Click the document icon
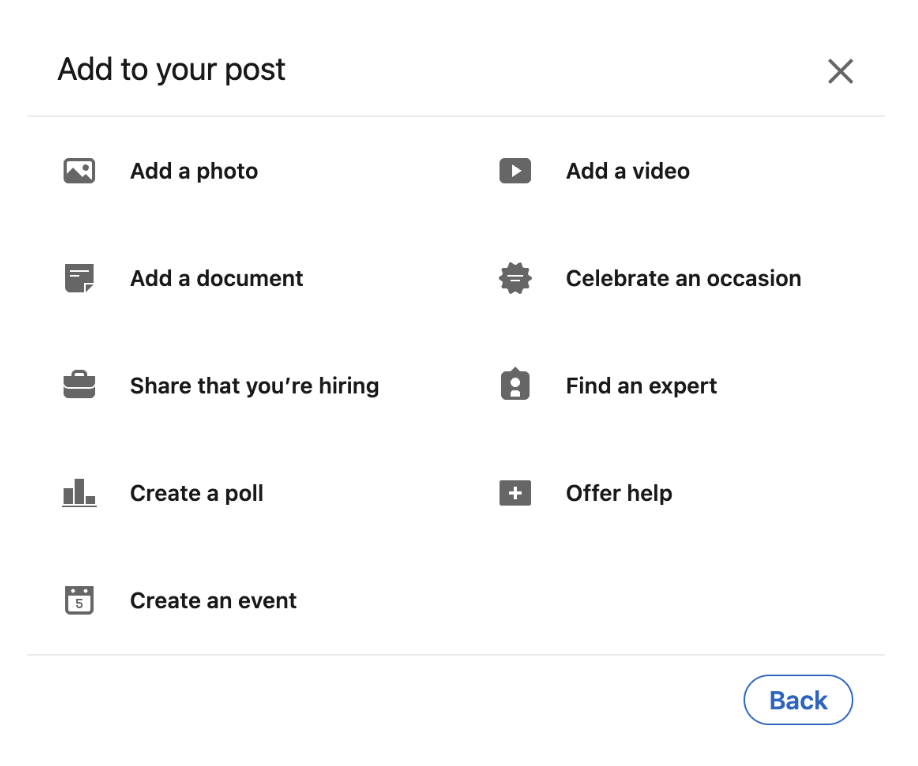The image size is (918, 766). pos(79,278)
